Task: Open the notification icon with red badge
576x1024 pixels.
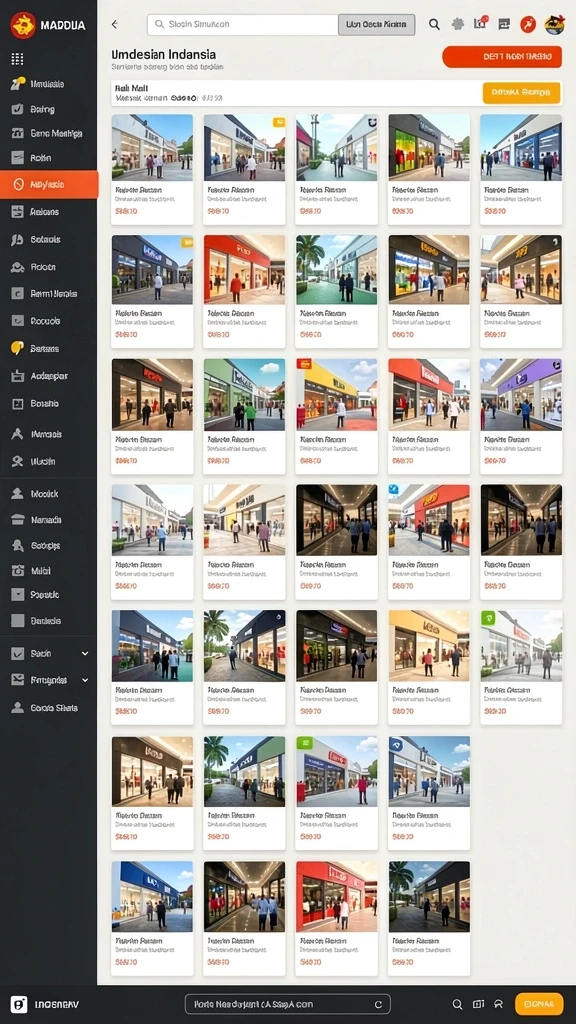Action: [x=481, y=24]
